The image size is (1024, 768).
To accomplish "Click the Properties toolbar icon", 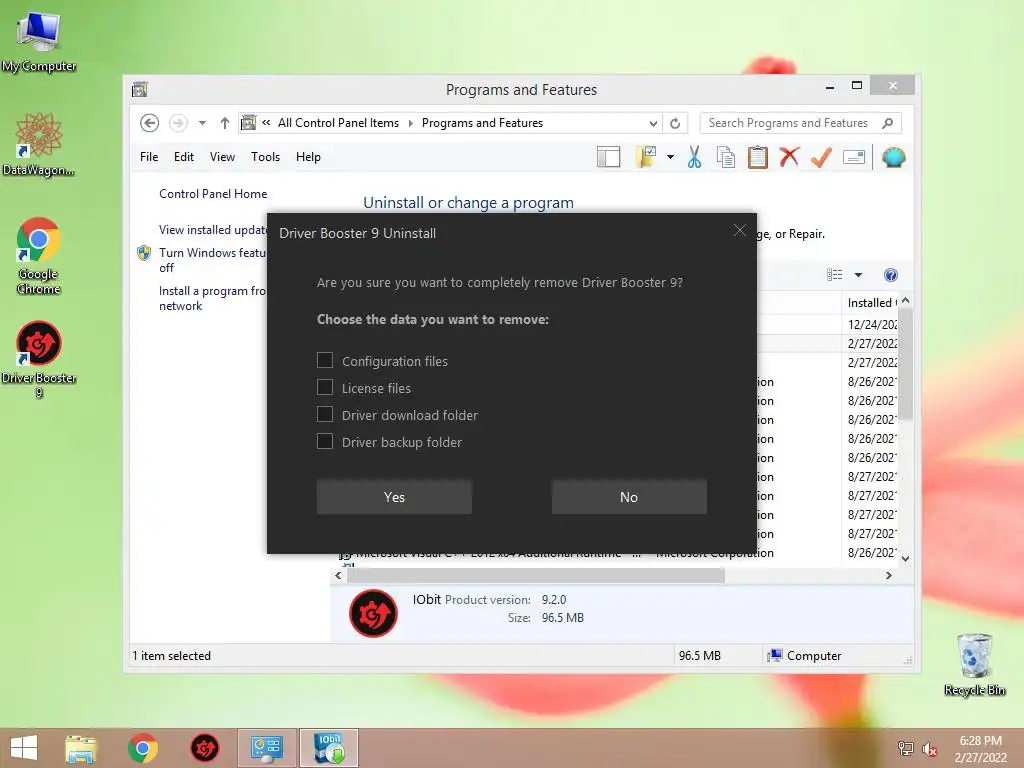I will coord(854,157).
